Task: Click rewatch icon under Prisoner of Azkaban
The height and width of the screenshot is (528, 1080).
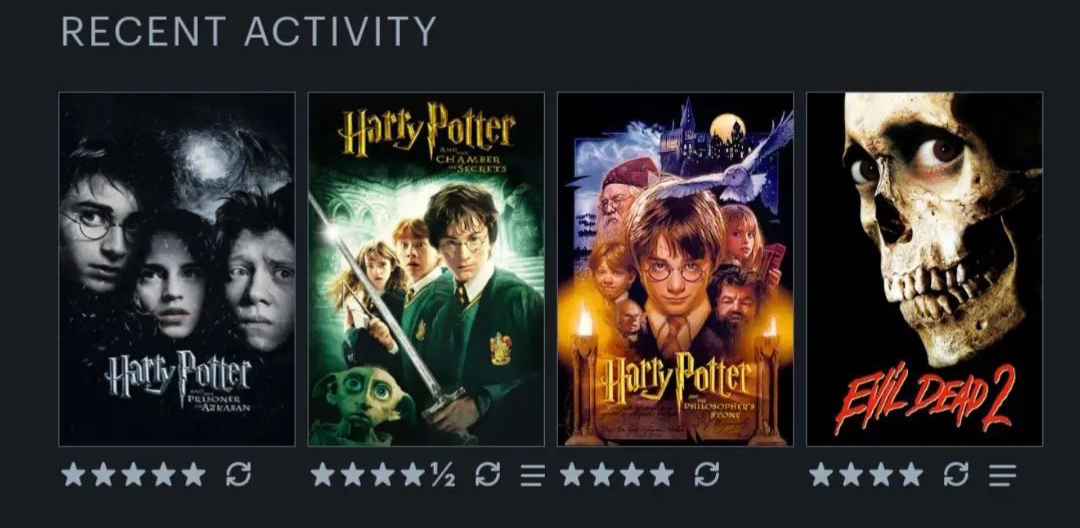Action: (x=238, y=474)
